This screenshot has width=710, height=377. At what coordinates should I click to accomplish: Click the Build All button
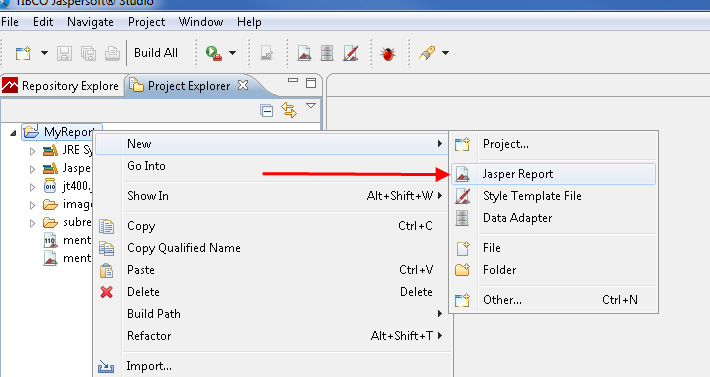(x=156, y=53)
